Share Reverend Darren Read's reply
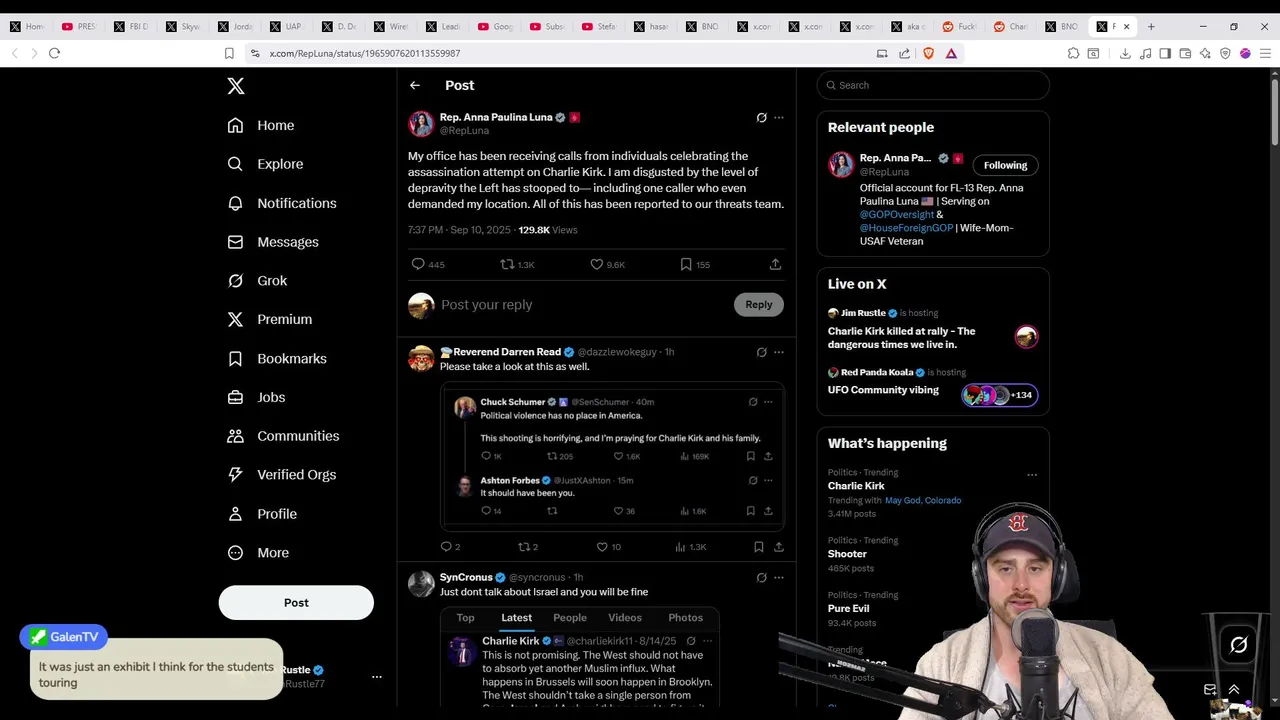1280x720 pixels. 779,547
